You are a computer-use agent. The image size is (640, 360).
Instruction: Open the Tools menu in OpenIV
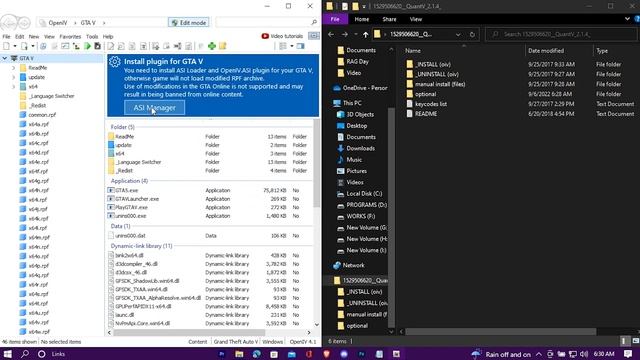tap(92, 37)
